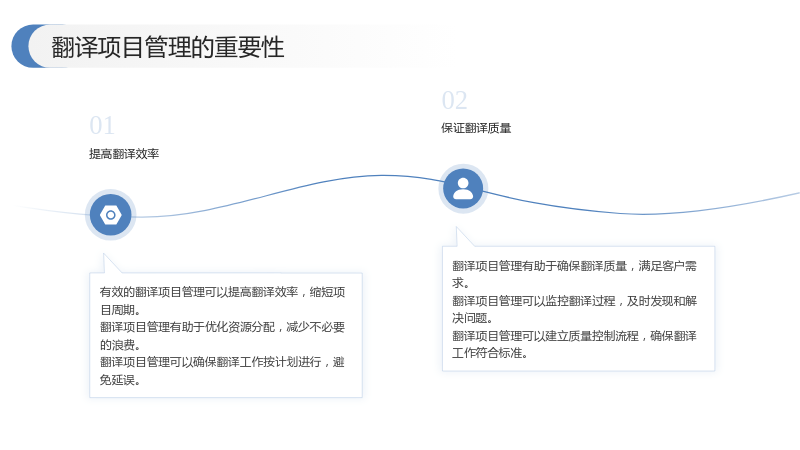Click the text 工作符合标准 in right box

click(x=489, y=353)
